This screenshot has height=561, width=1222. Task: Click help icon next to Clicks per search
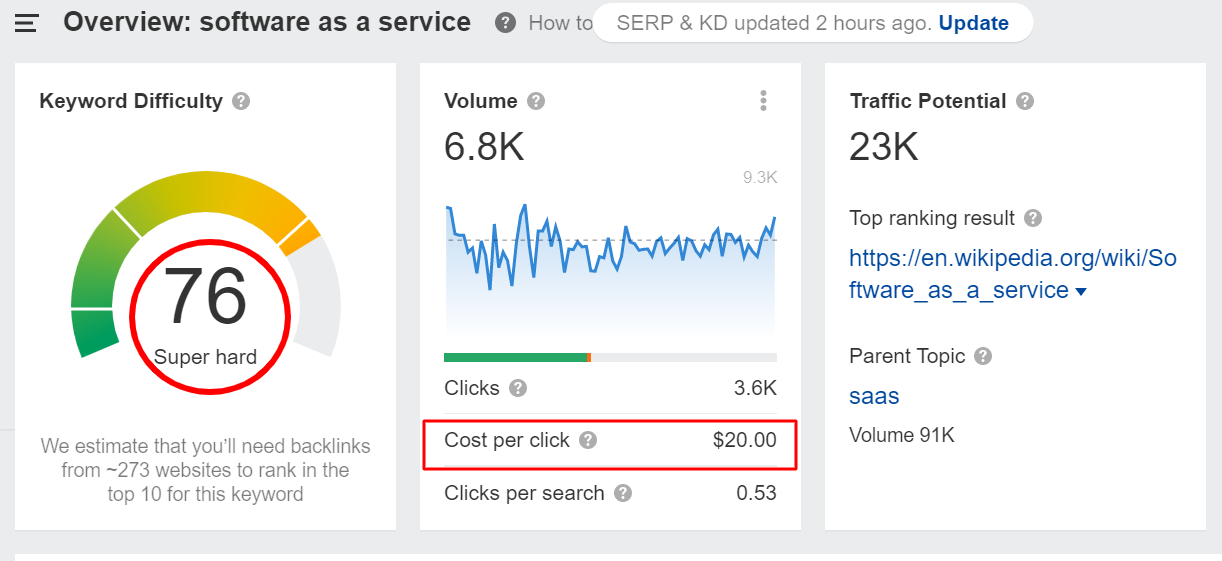tap(623, 493)
